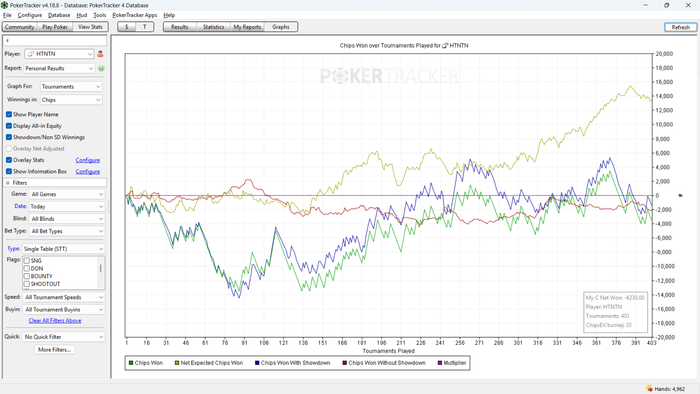Click Chips Won Without Showdown red swatch
This screenshot has height=394, width=700.
(345, 363)
